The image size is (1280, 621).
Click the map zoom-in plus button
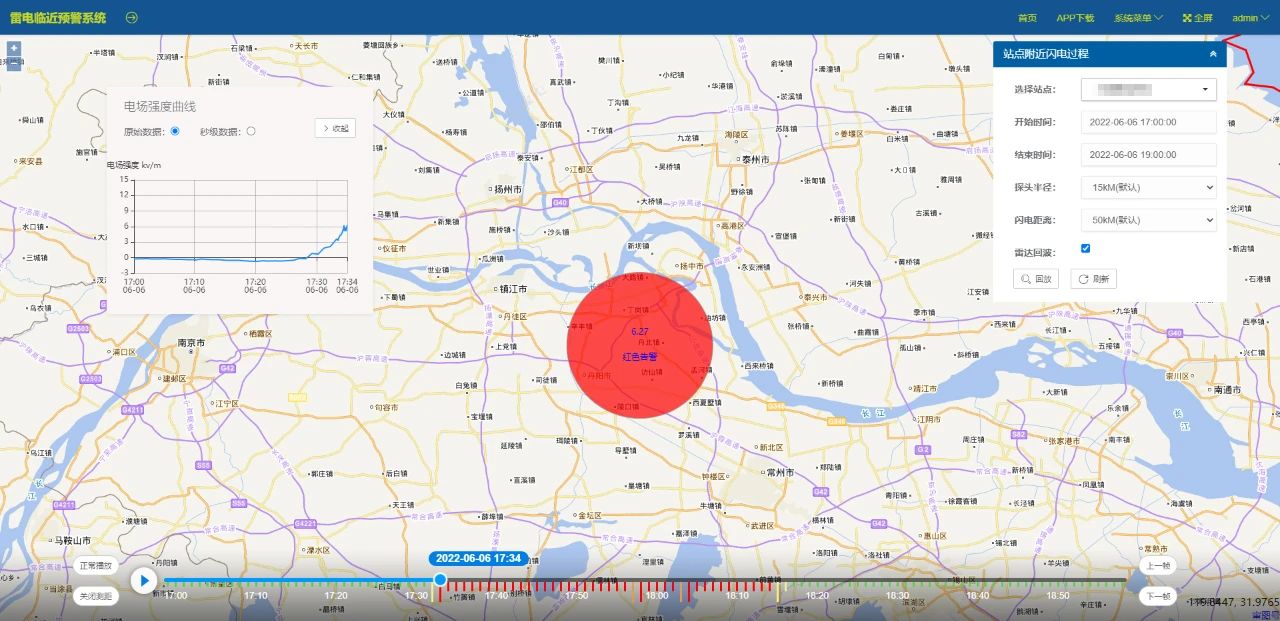pos(14,48)
